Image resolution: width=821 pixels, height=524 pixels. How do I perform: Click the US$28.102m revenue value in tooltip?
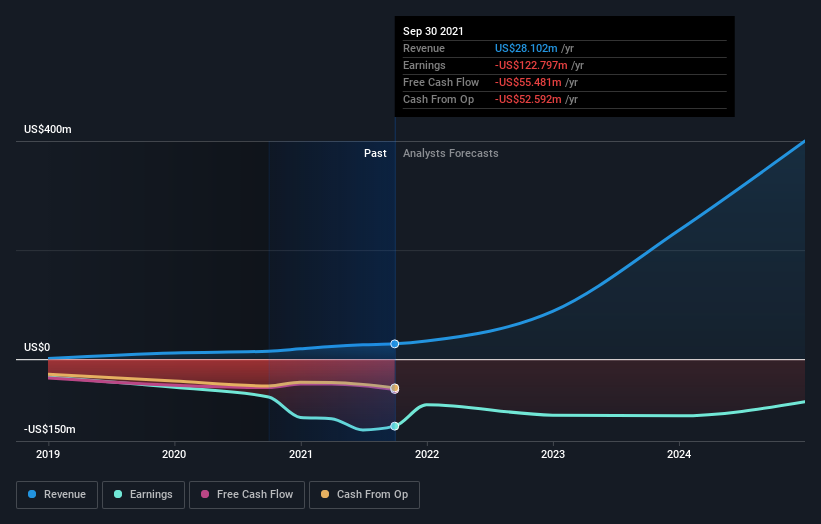526,48
